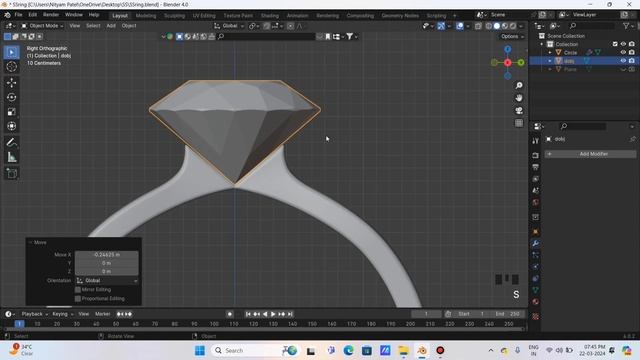The width and height of the screenshot is (640, 360).
Task: Uncheck the Collection exclude checkbox
Action: [615, 44]
